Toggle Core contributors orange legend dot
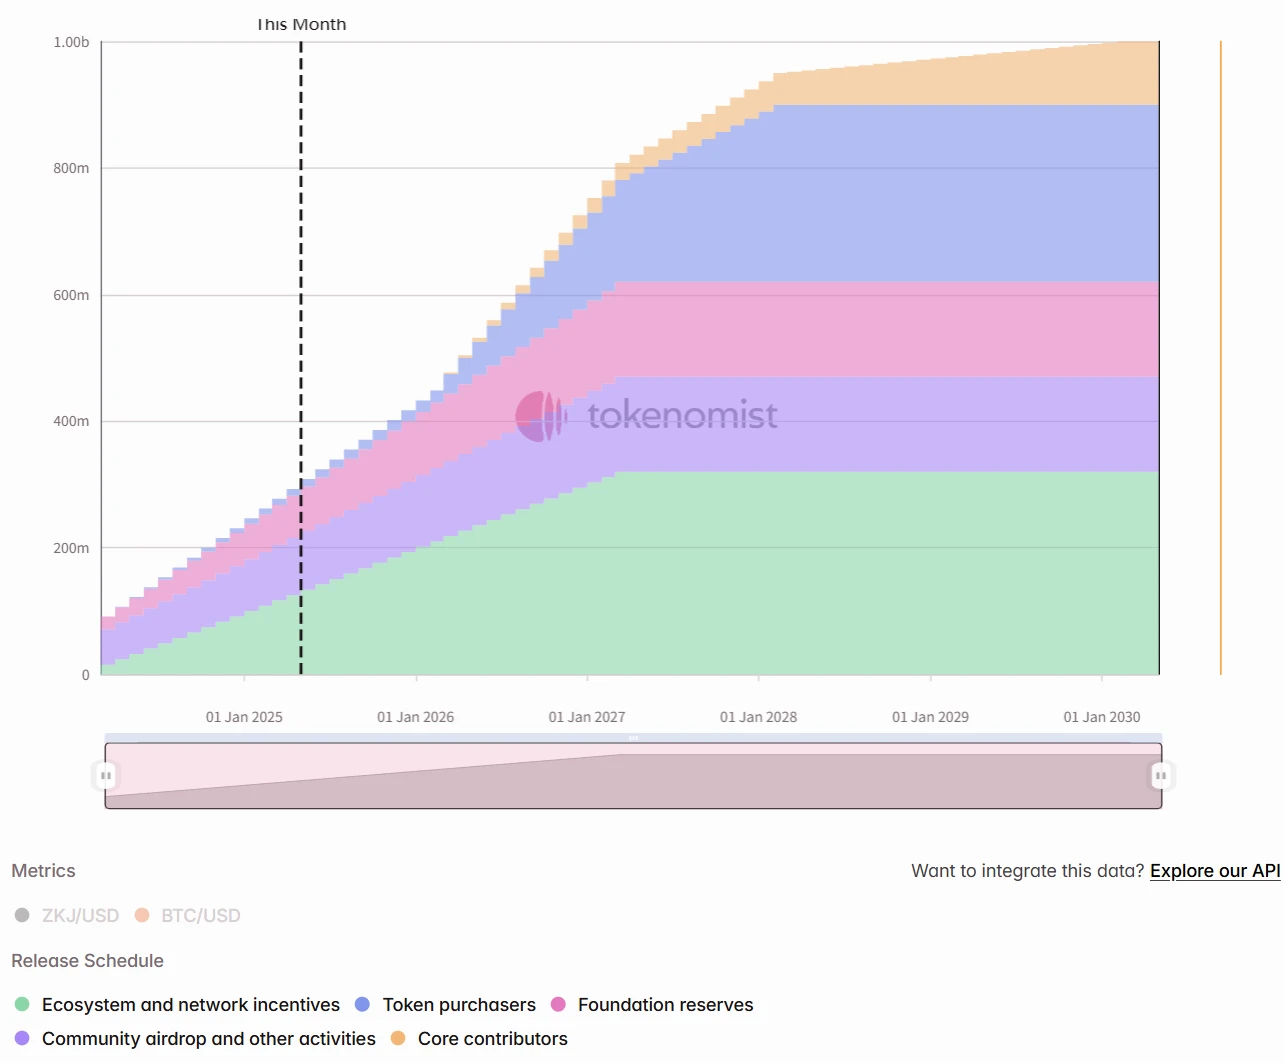The width and height of the screenshot is (1284, 1063). tap(398, 1038)
